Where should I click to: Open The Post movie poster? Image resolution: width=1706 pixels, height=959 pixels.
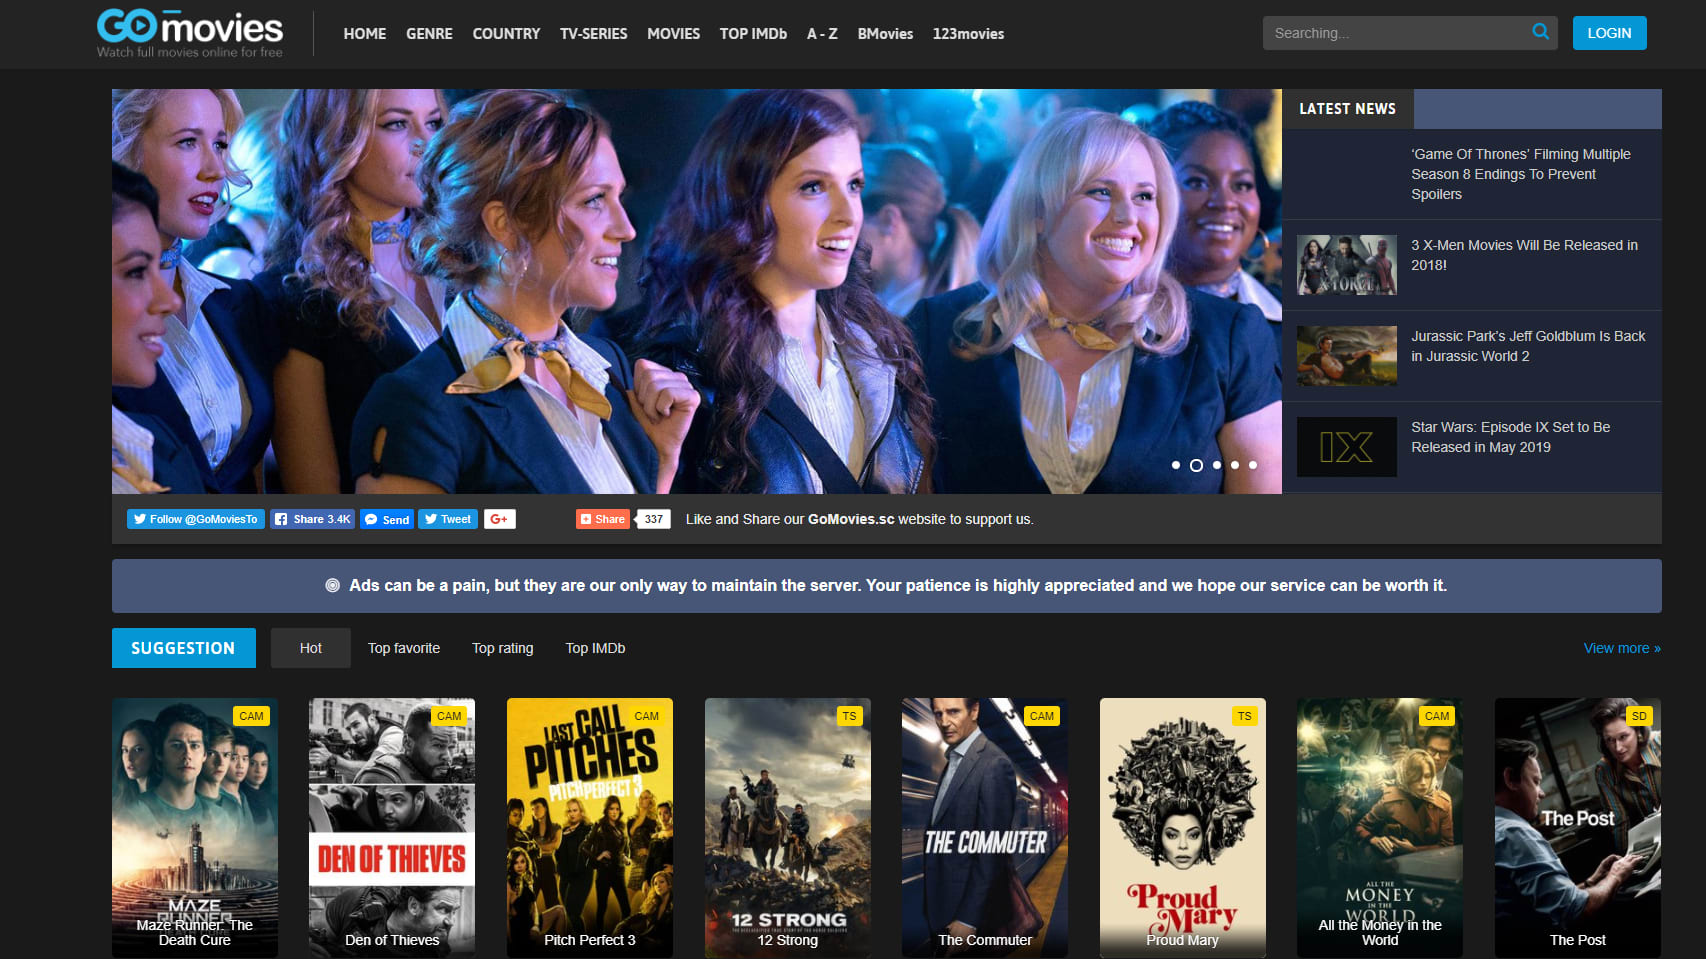point(1578,828)
